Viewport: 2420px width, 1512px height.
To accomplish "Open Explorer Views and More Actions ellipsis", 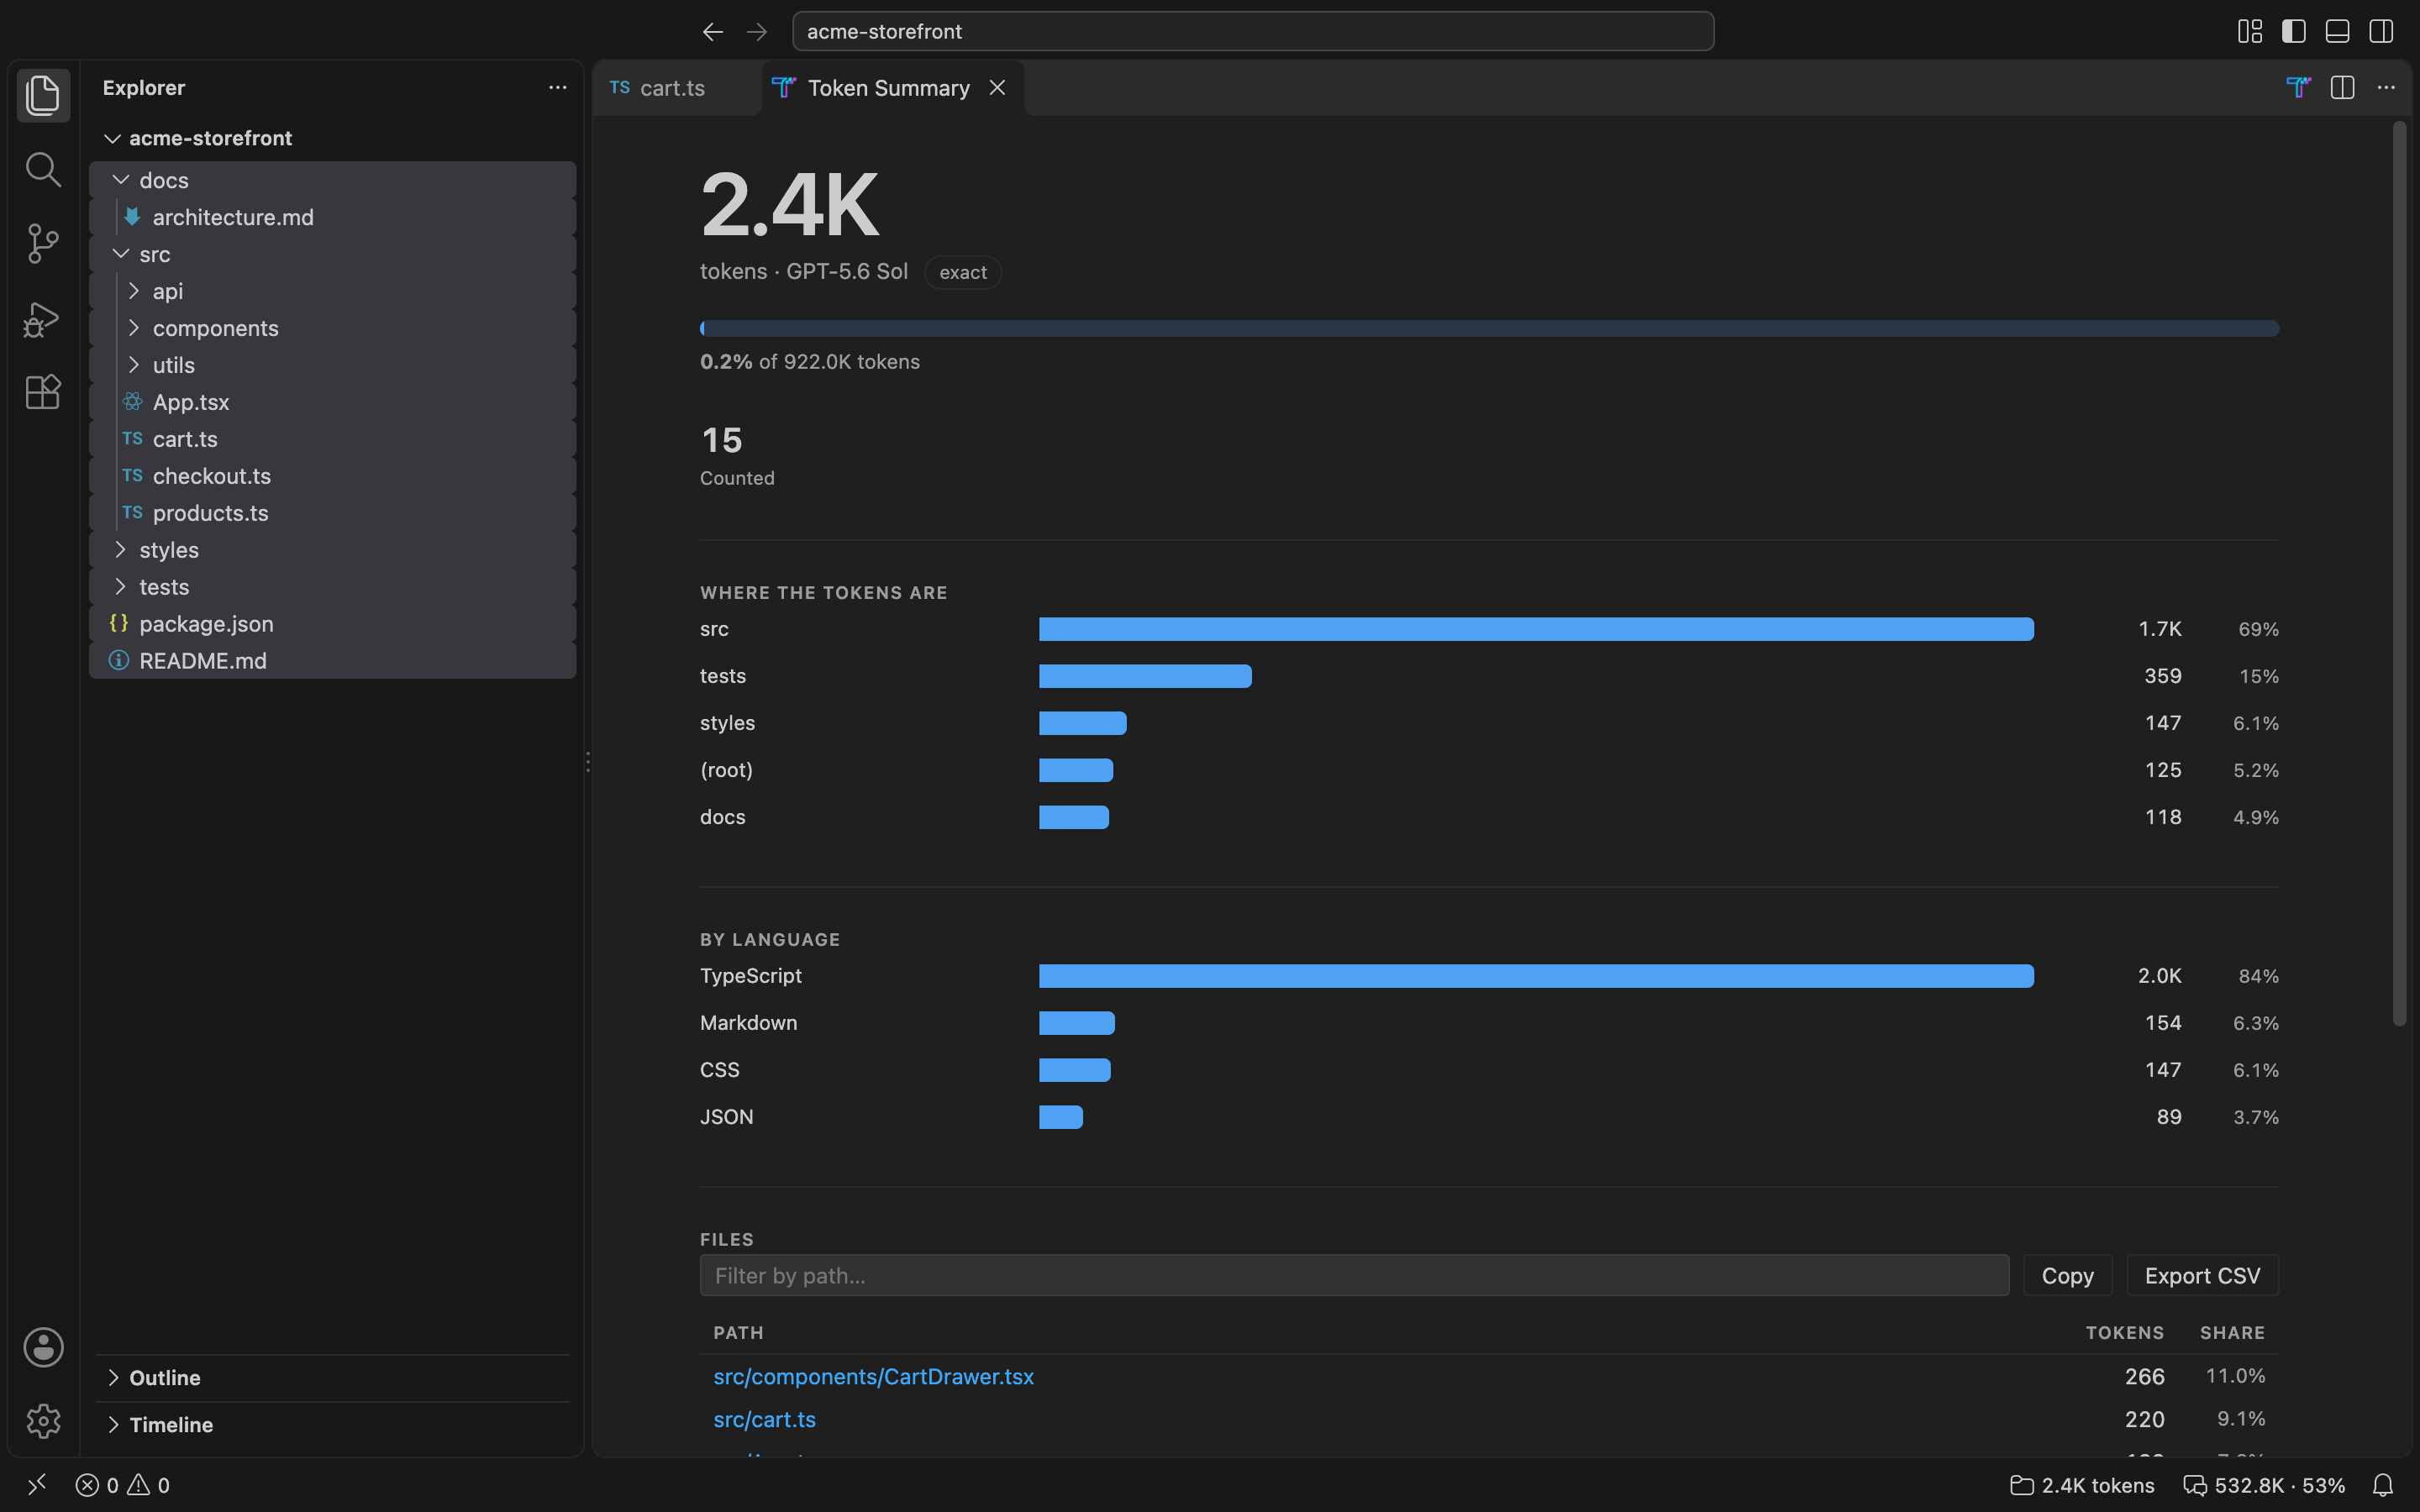I will click(558, 88).
